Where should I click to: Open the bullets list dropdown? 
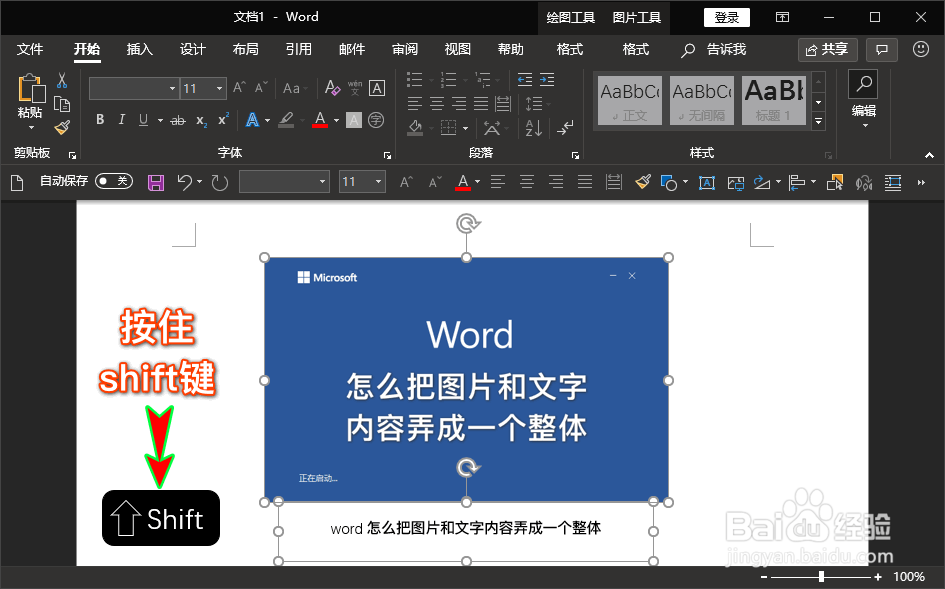coord(431,80)
